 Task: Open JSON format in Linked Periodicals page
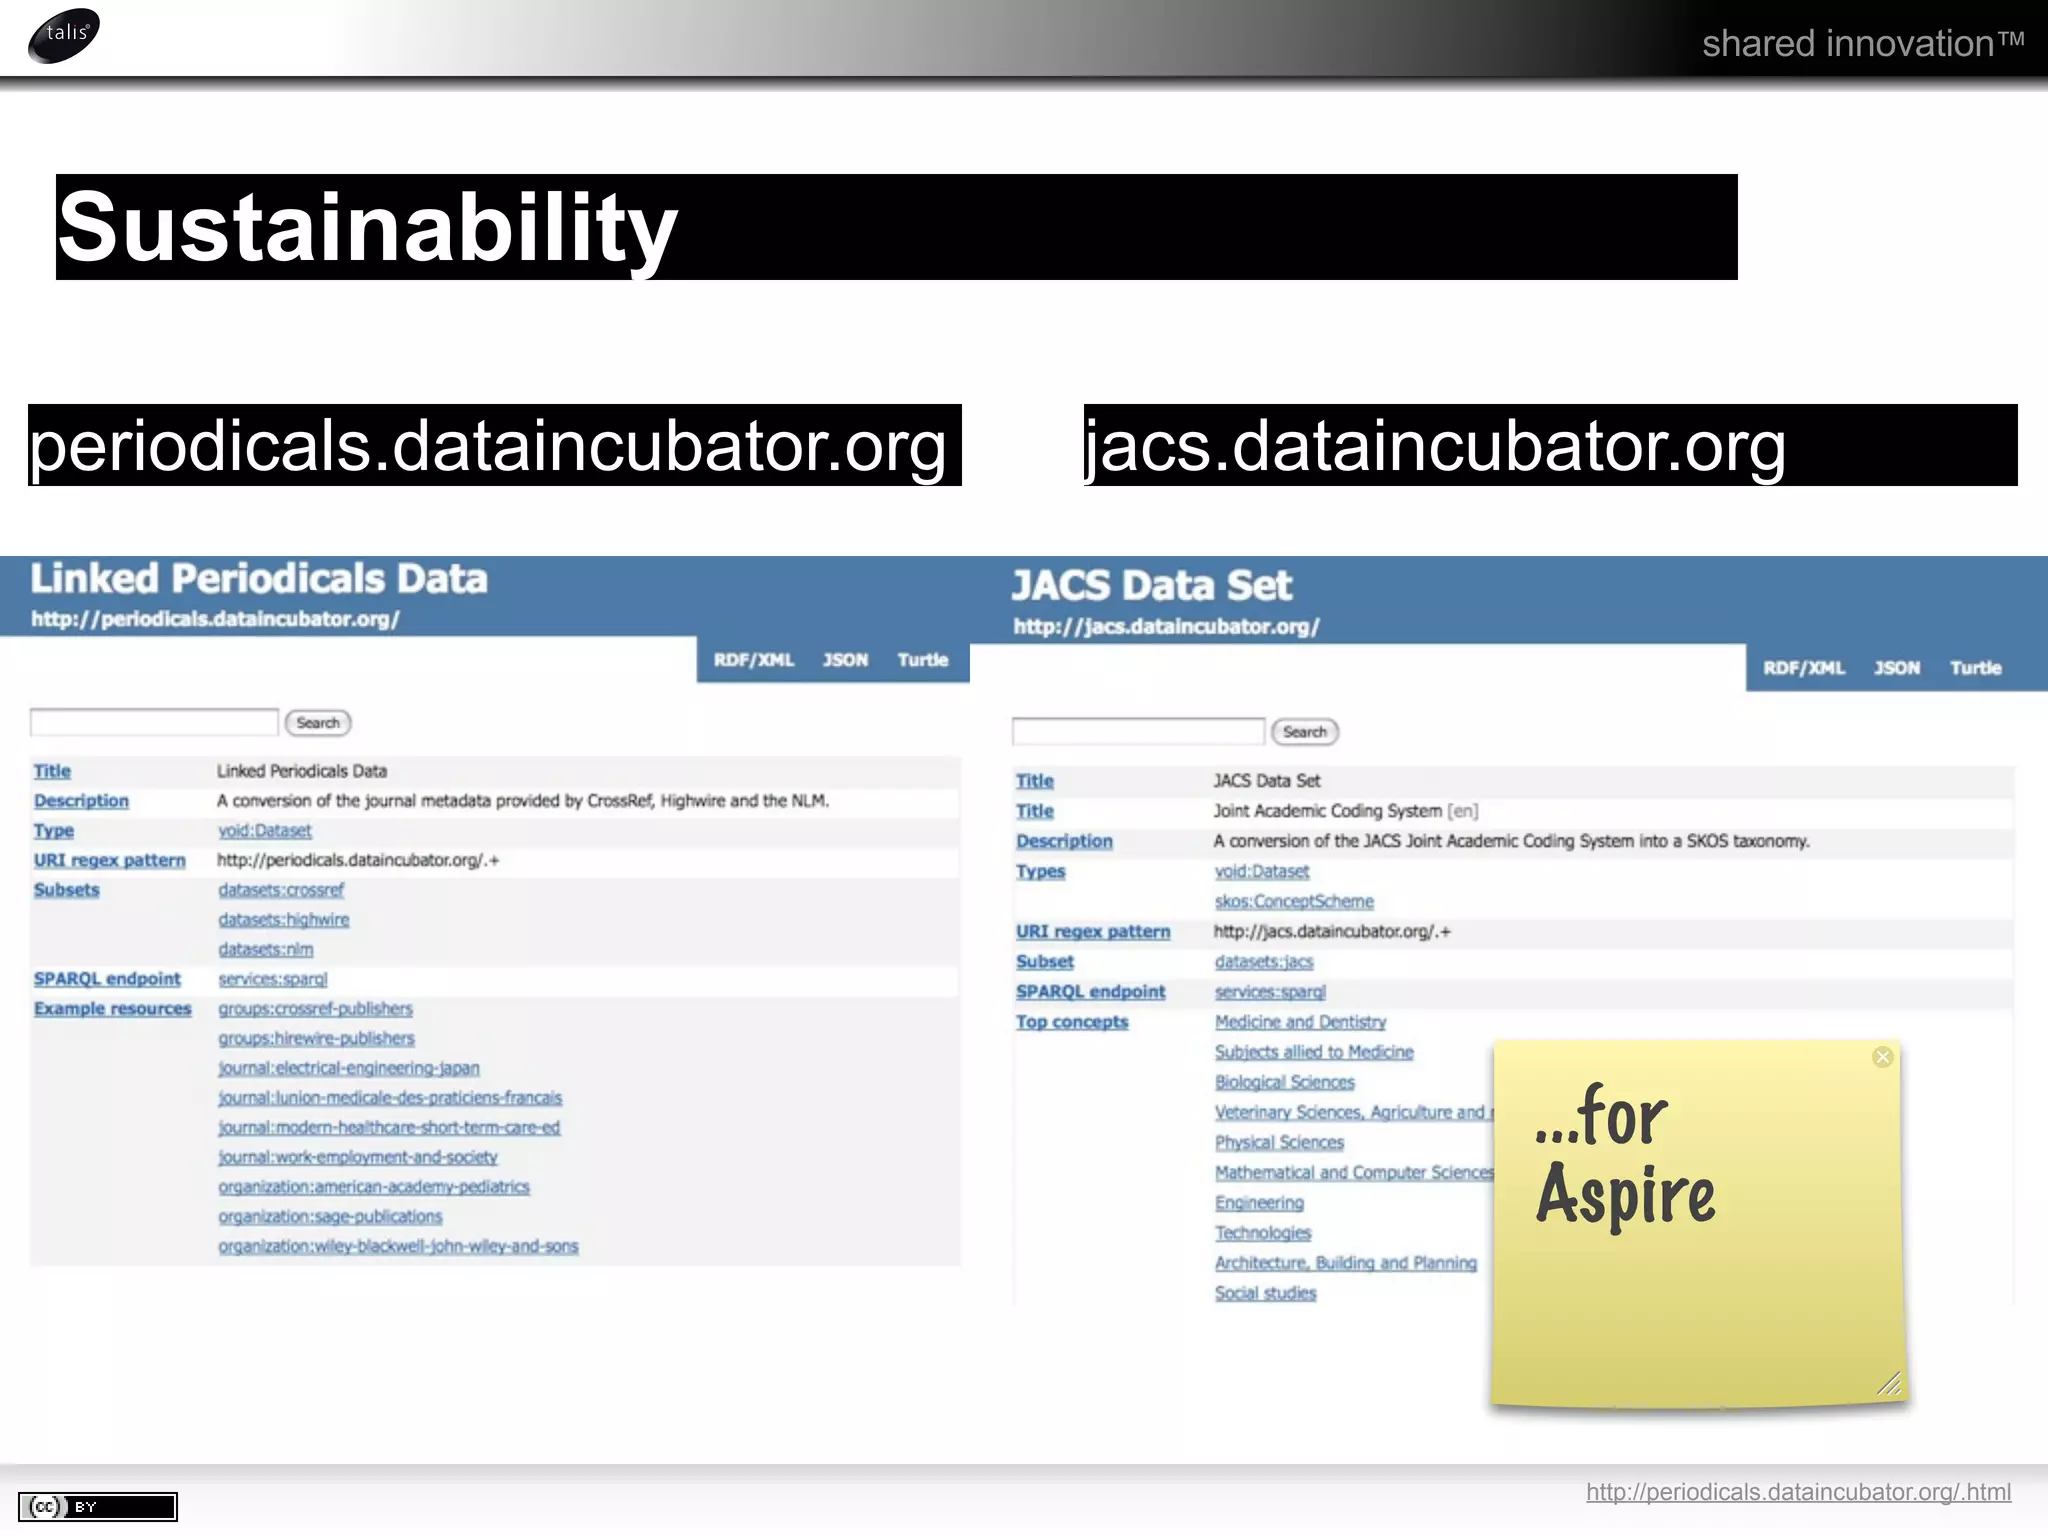(845, 660)
